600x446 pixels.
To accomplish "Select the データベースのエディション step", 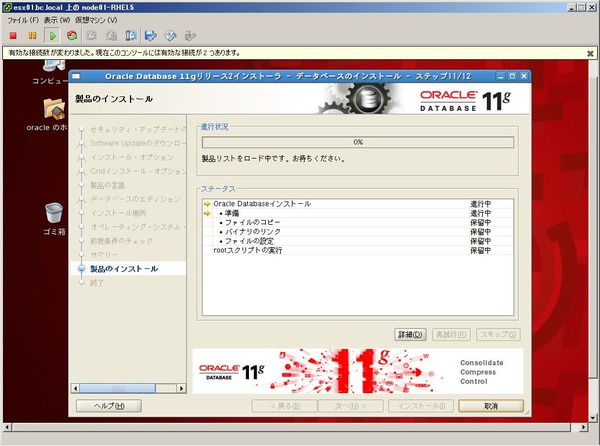I will pyautogui.click(x=134, y=199).
